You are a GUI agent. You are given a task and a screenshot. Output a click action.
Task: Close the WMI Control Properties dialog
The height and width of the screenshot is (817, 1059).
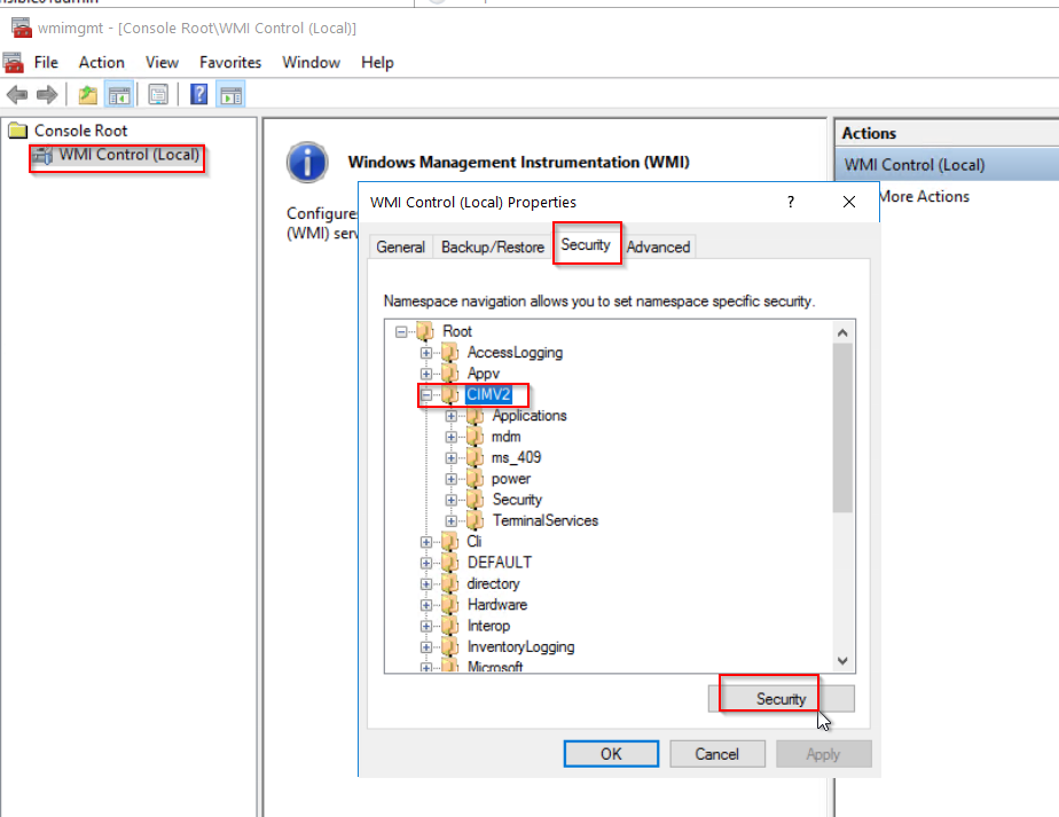coord(849,202)
